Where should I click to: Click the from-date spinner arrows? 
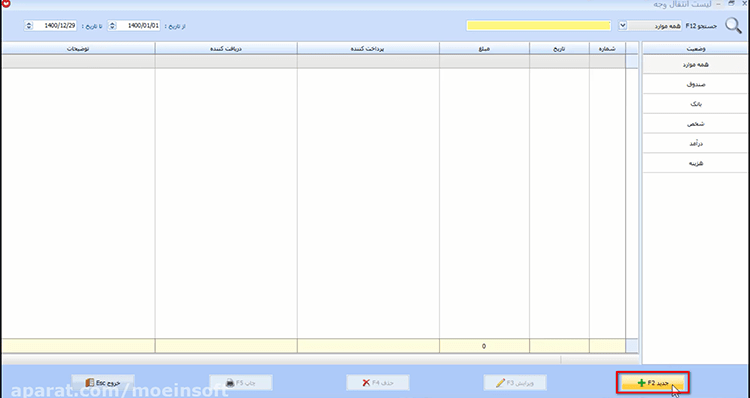(x=112, y=26)
